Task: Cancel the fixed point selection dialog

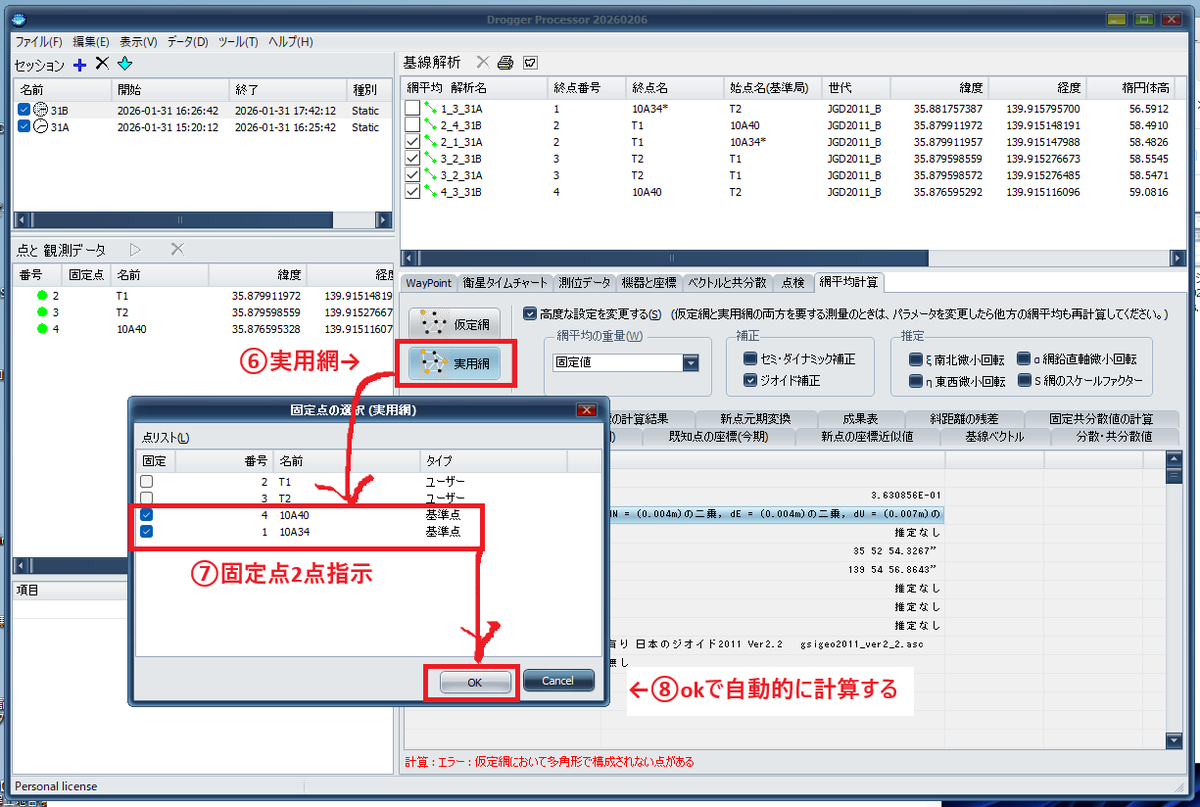Action: click(558, 681)
